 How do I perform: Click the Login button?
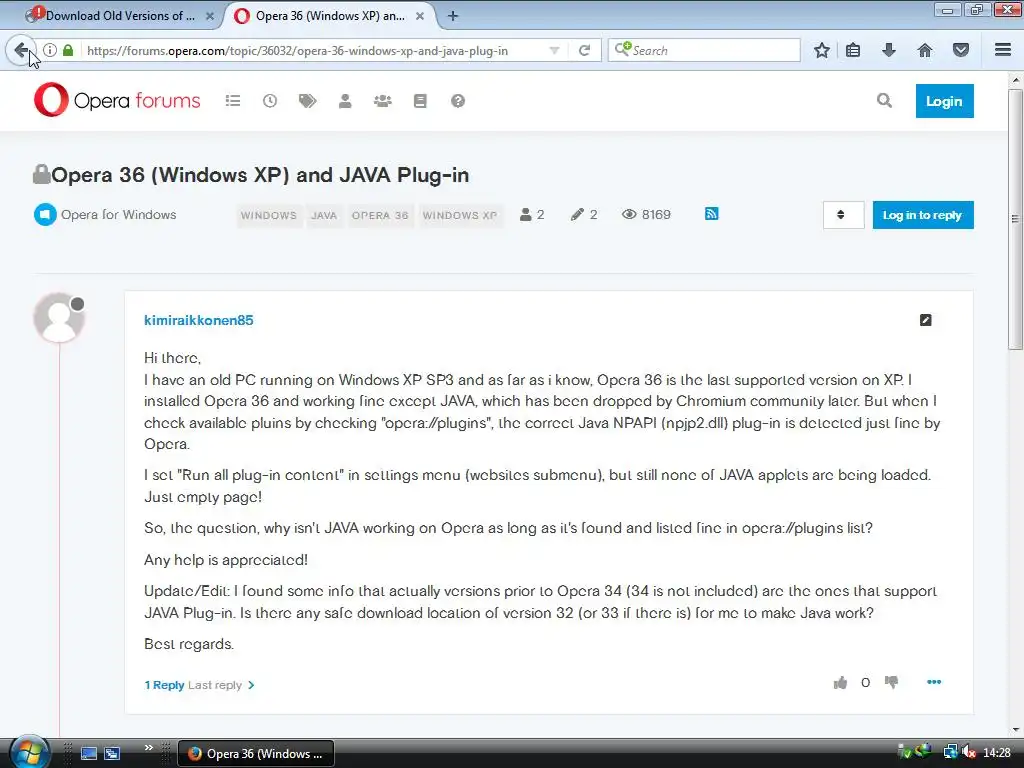tap(944, 101)
